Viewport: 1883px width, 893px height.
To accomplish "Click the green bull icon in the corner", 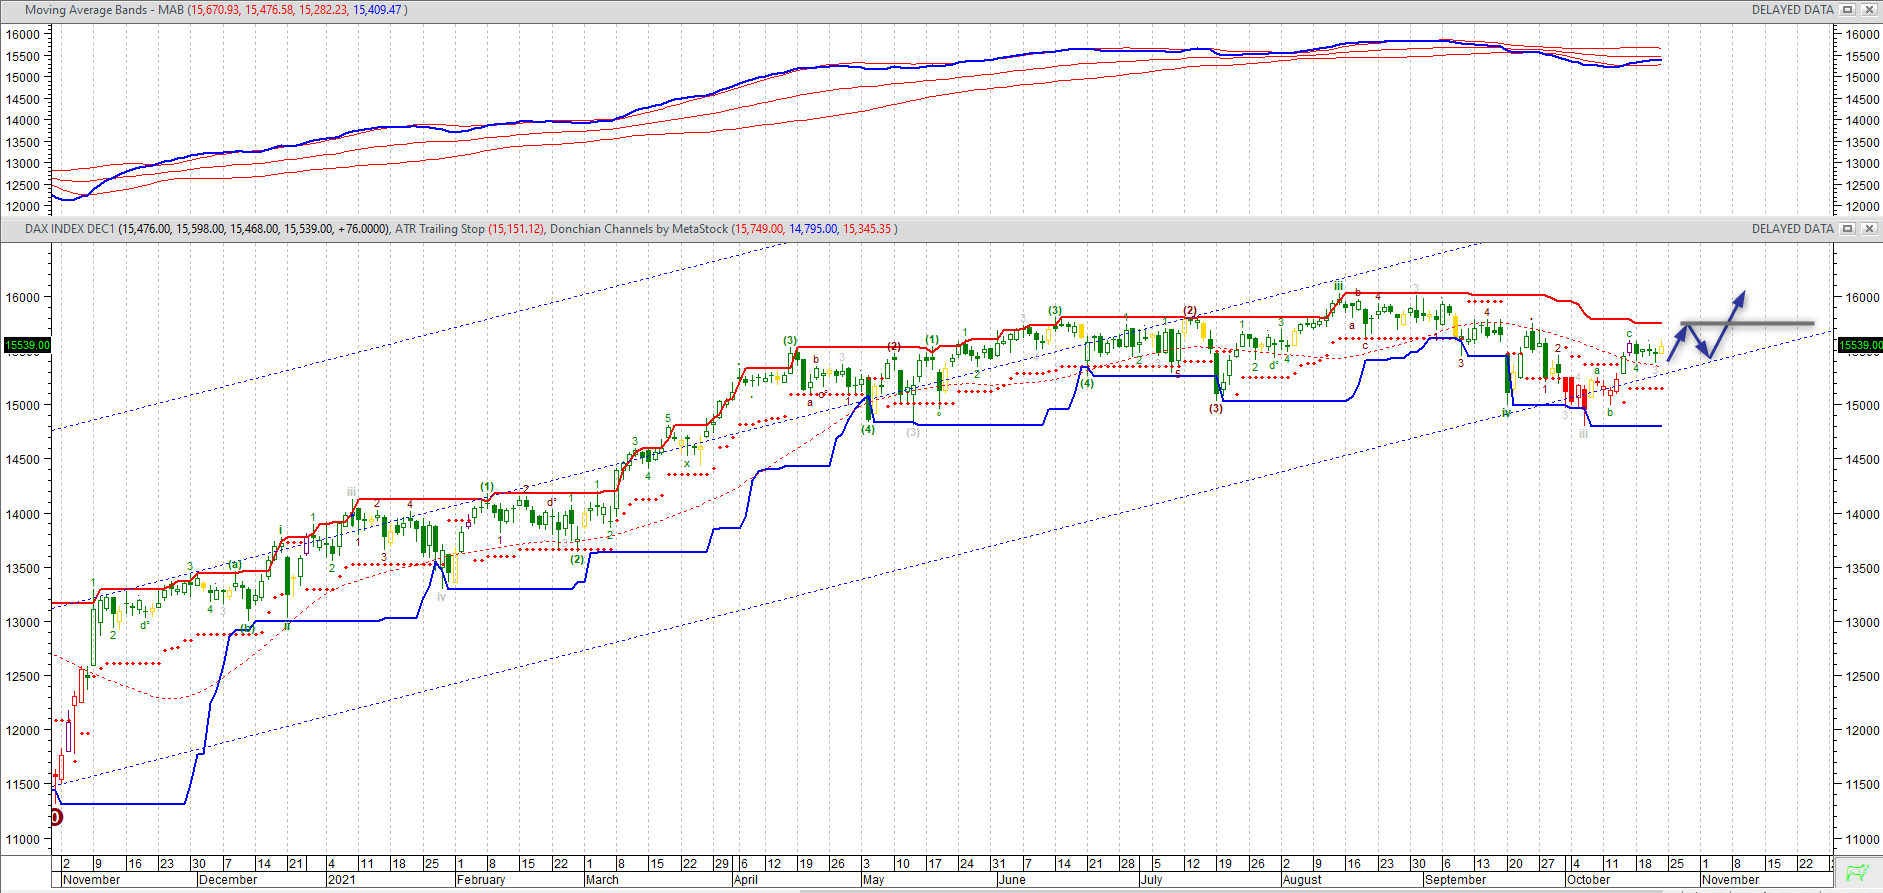I will point(1857,872).
